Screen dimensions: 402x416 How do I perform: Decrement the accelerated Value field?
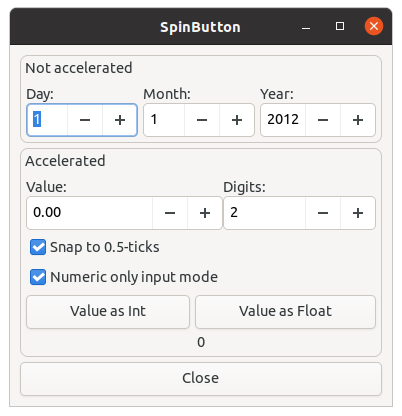pos(170,213)
